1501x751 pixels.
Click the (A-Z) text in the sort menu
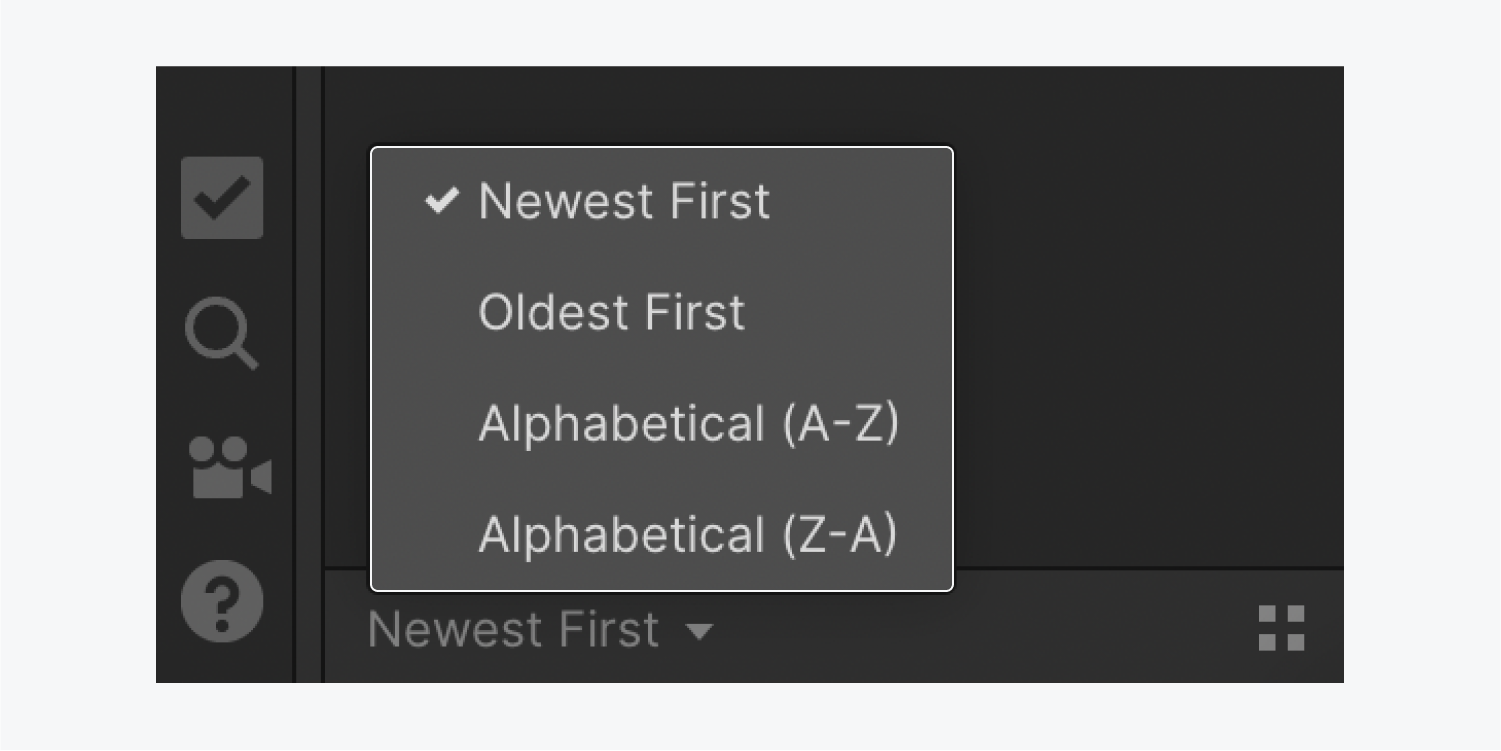click(x=841, y=424)
